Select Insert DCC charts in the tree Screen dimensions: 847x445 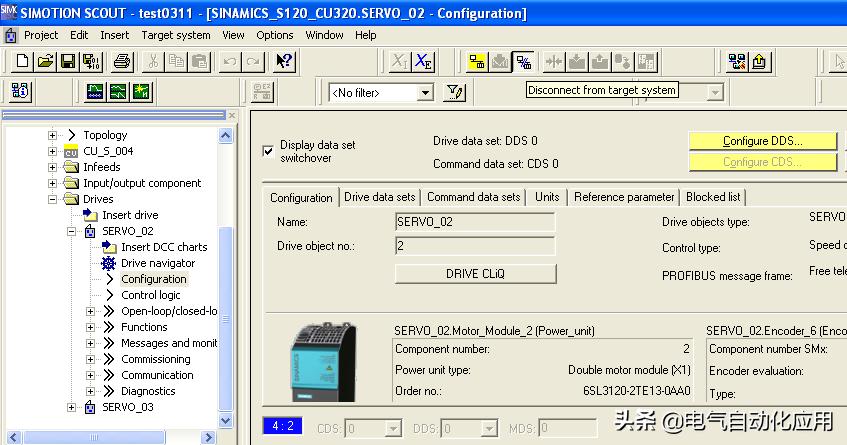point(164,247)
